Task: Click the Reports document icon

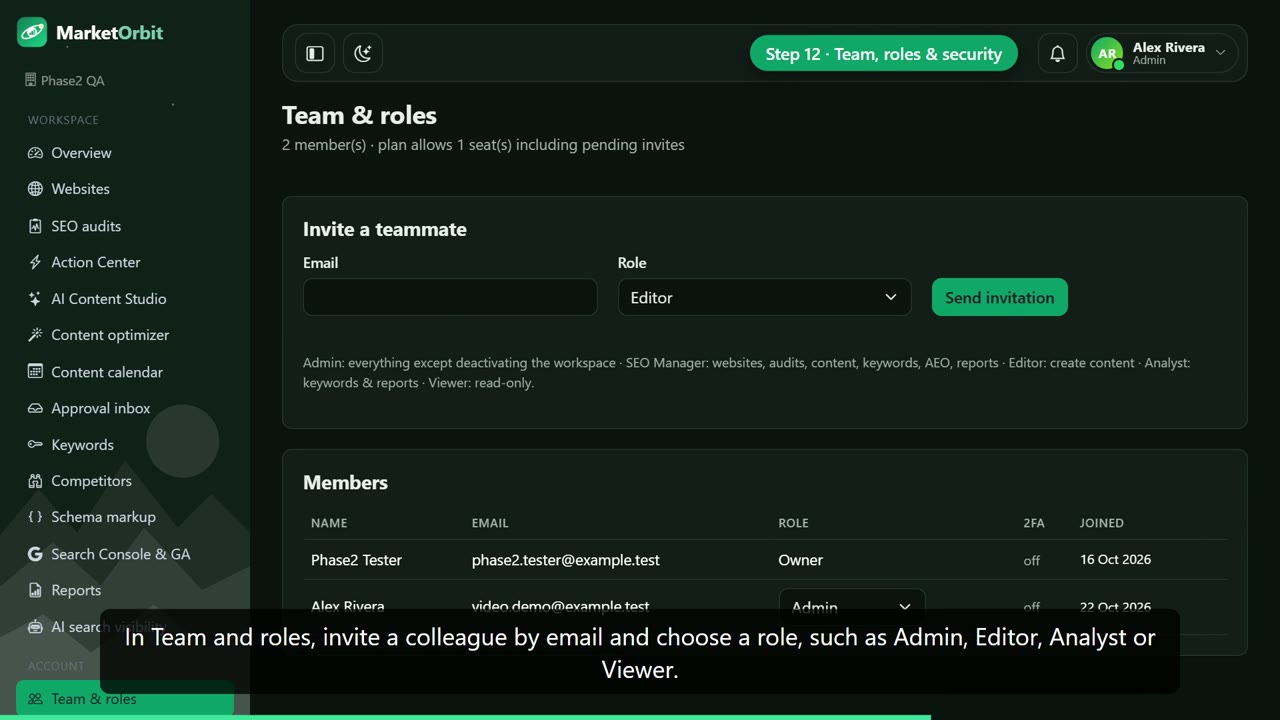Action: tap(36, 590)
